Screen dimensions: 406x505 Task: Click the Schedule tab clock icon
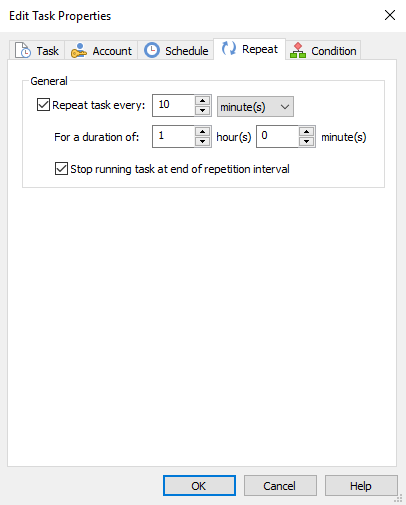[152, 50]
